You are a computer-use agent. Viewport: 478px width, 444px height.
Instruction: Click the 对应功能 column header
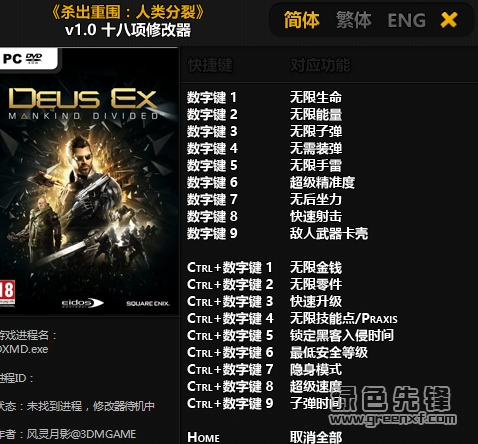coord(320,65)
